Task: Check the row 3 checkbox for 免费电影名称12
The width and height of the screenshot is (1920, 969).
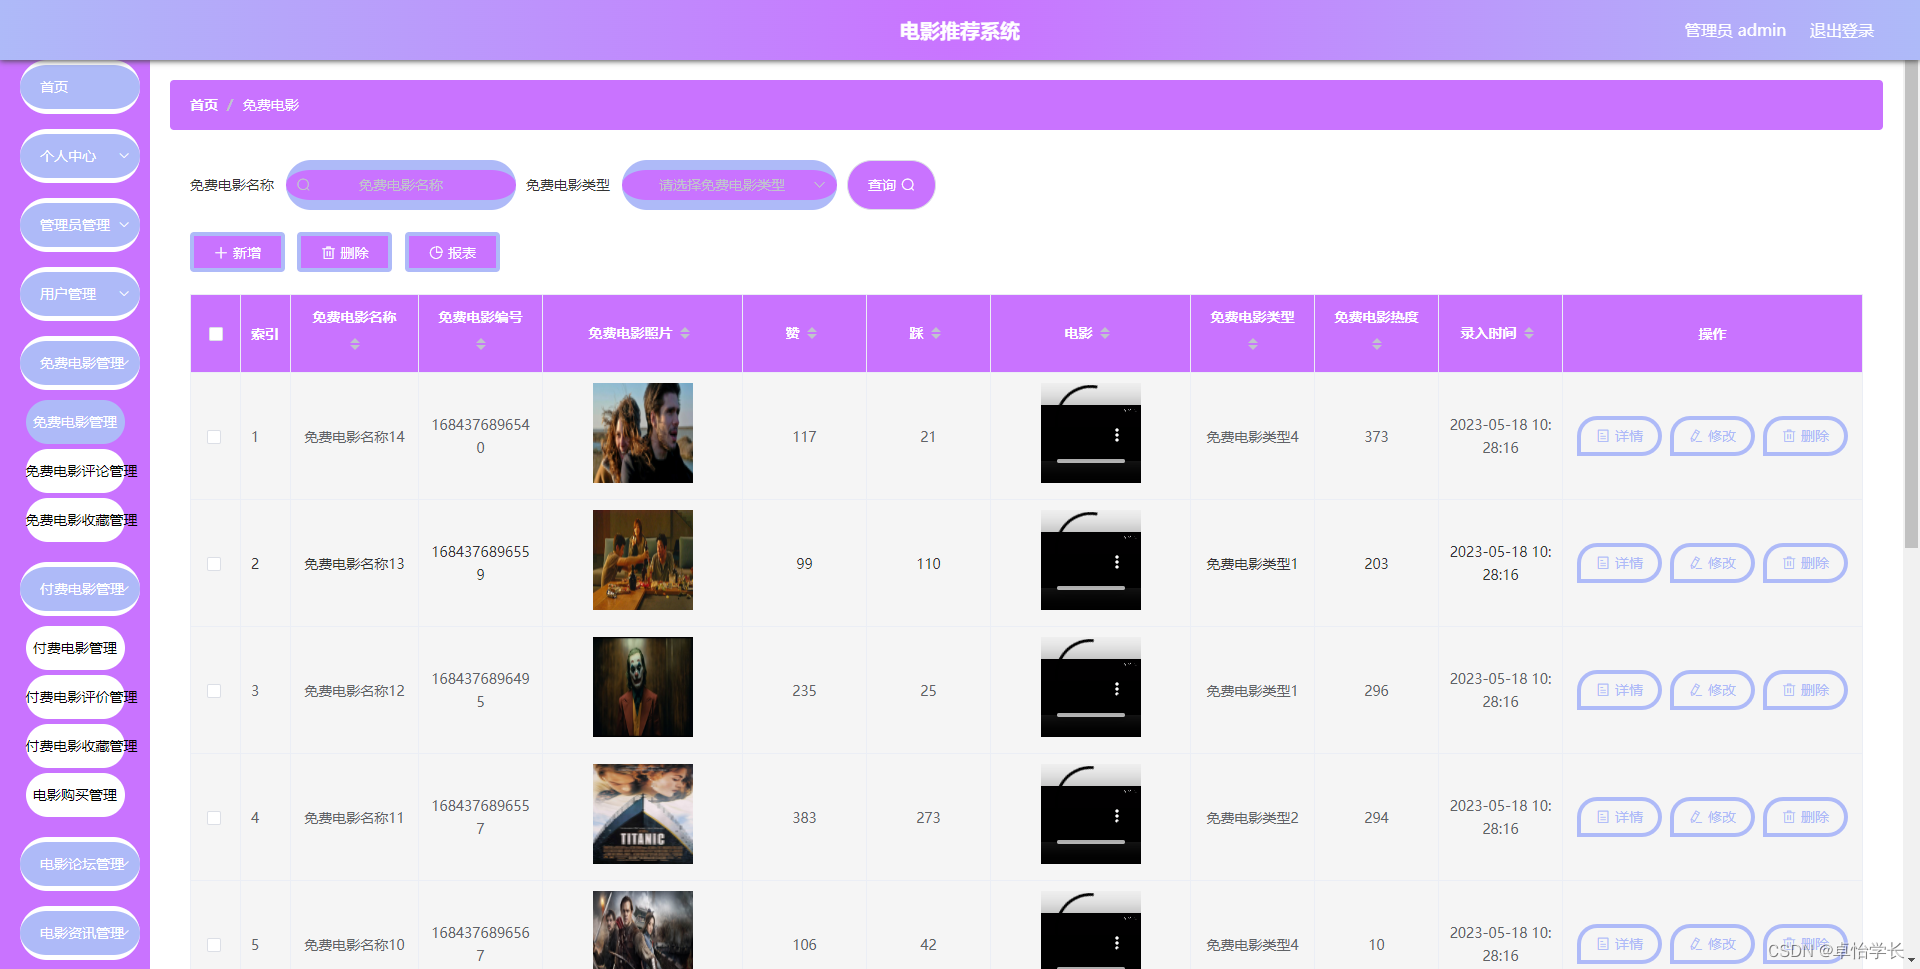Action: click(x=214, y=691)
